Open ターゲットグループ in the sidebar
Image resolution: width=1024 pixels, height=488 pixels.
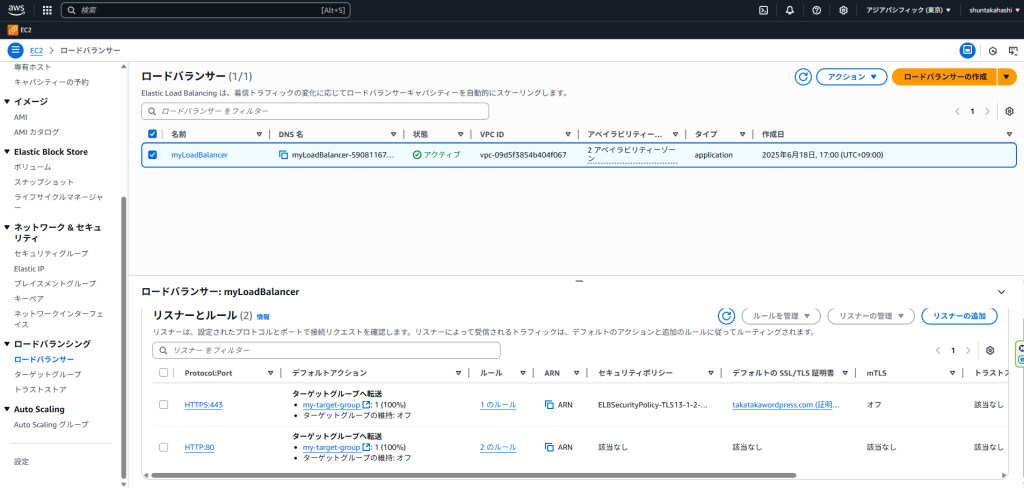tap(48, 374)
